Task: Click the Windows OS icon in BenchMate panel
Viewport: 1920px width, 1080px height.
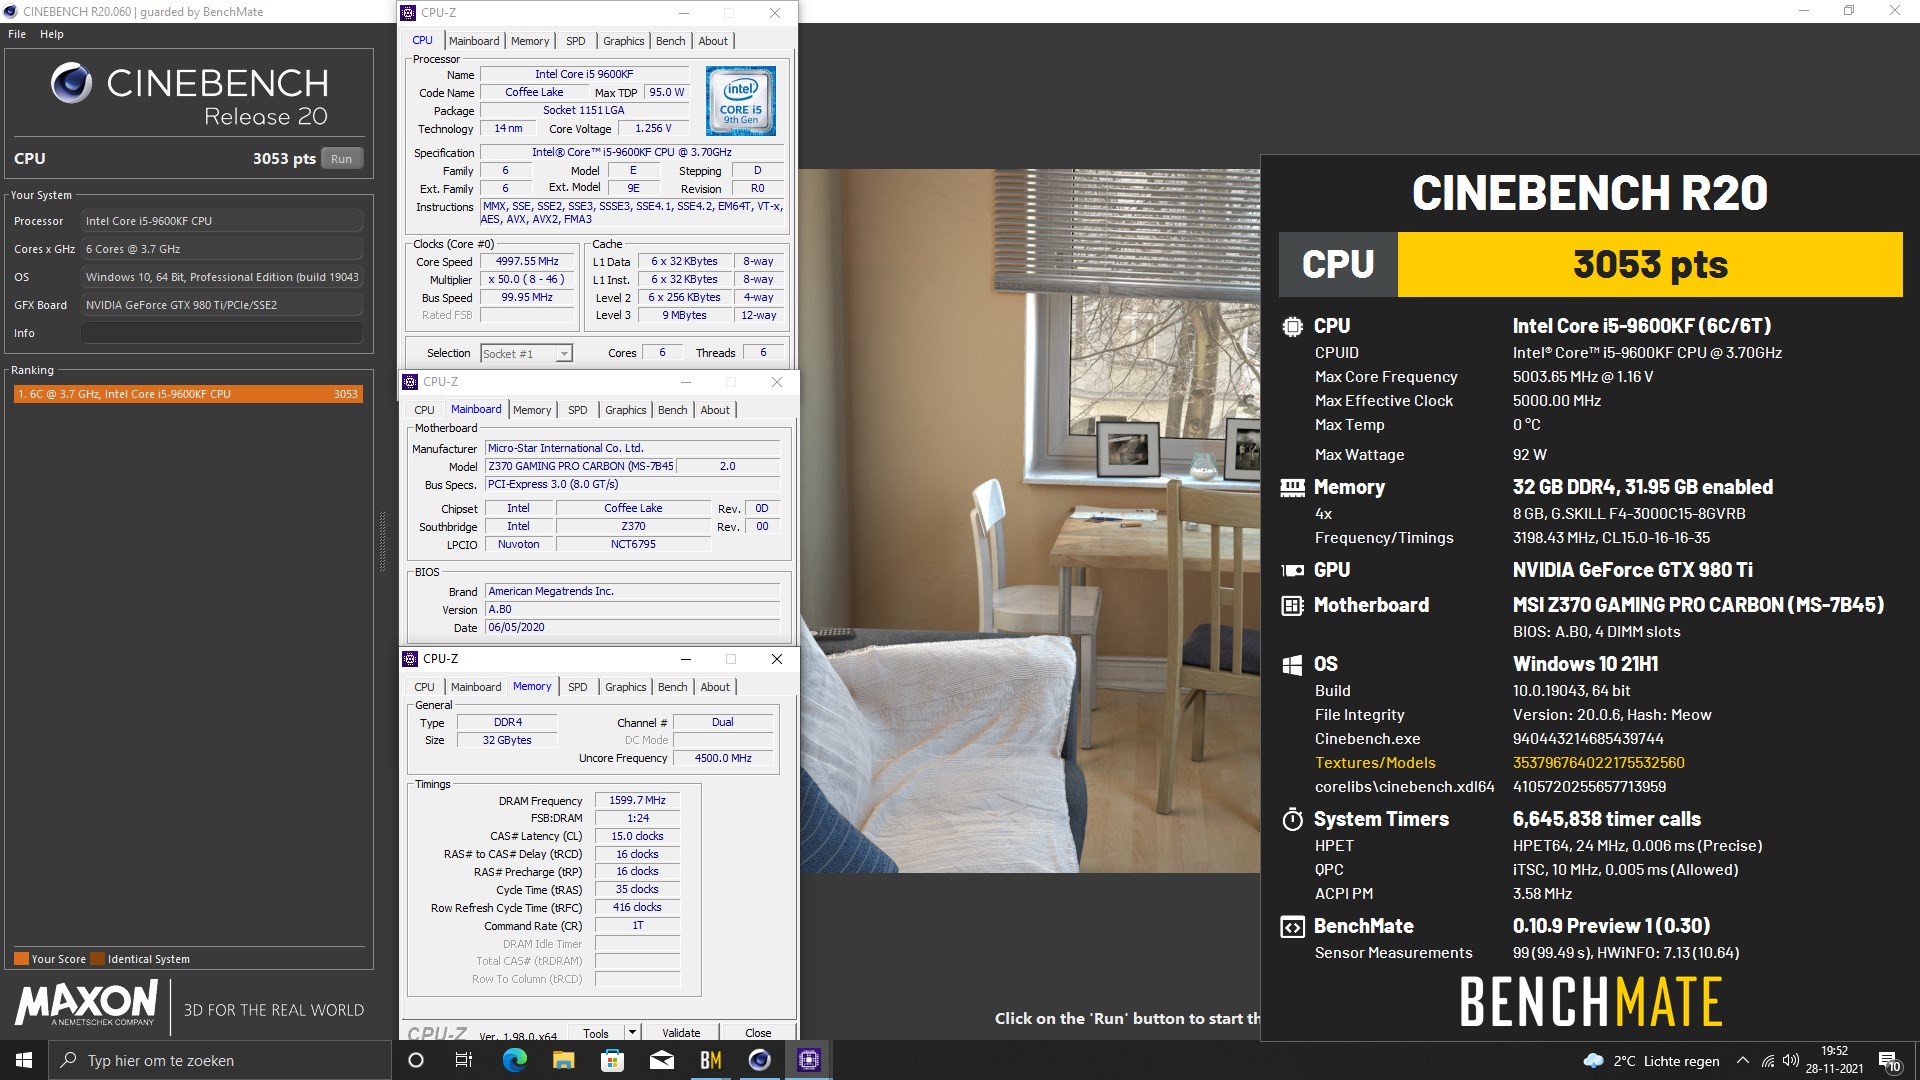Action: 1292,665
